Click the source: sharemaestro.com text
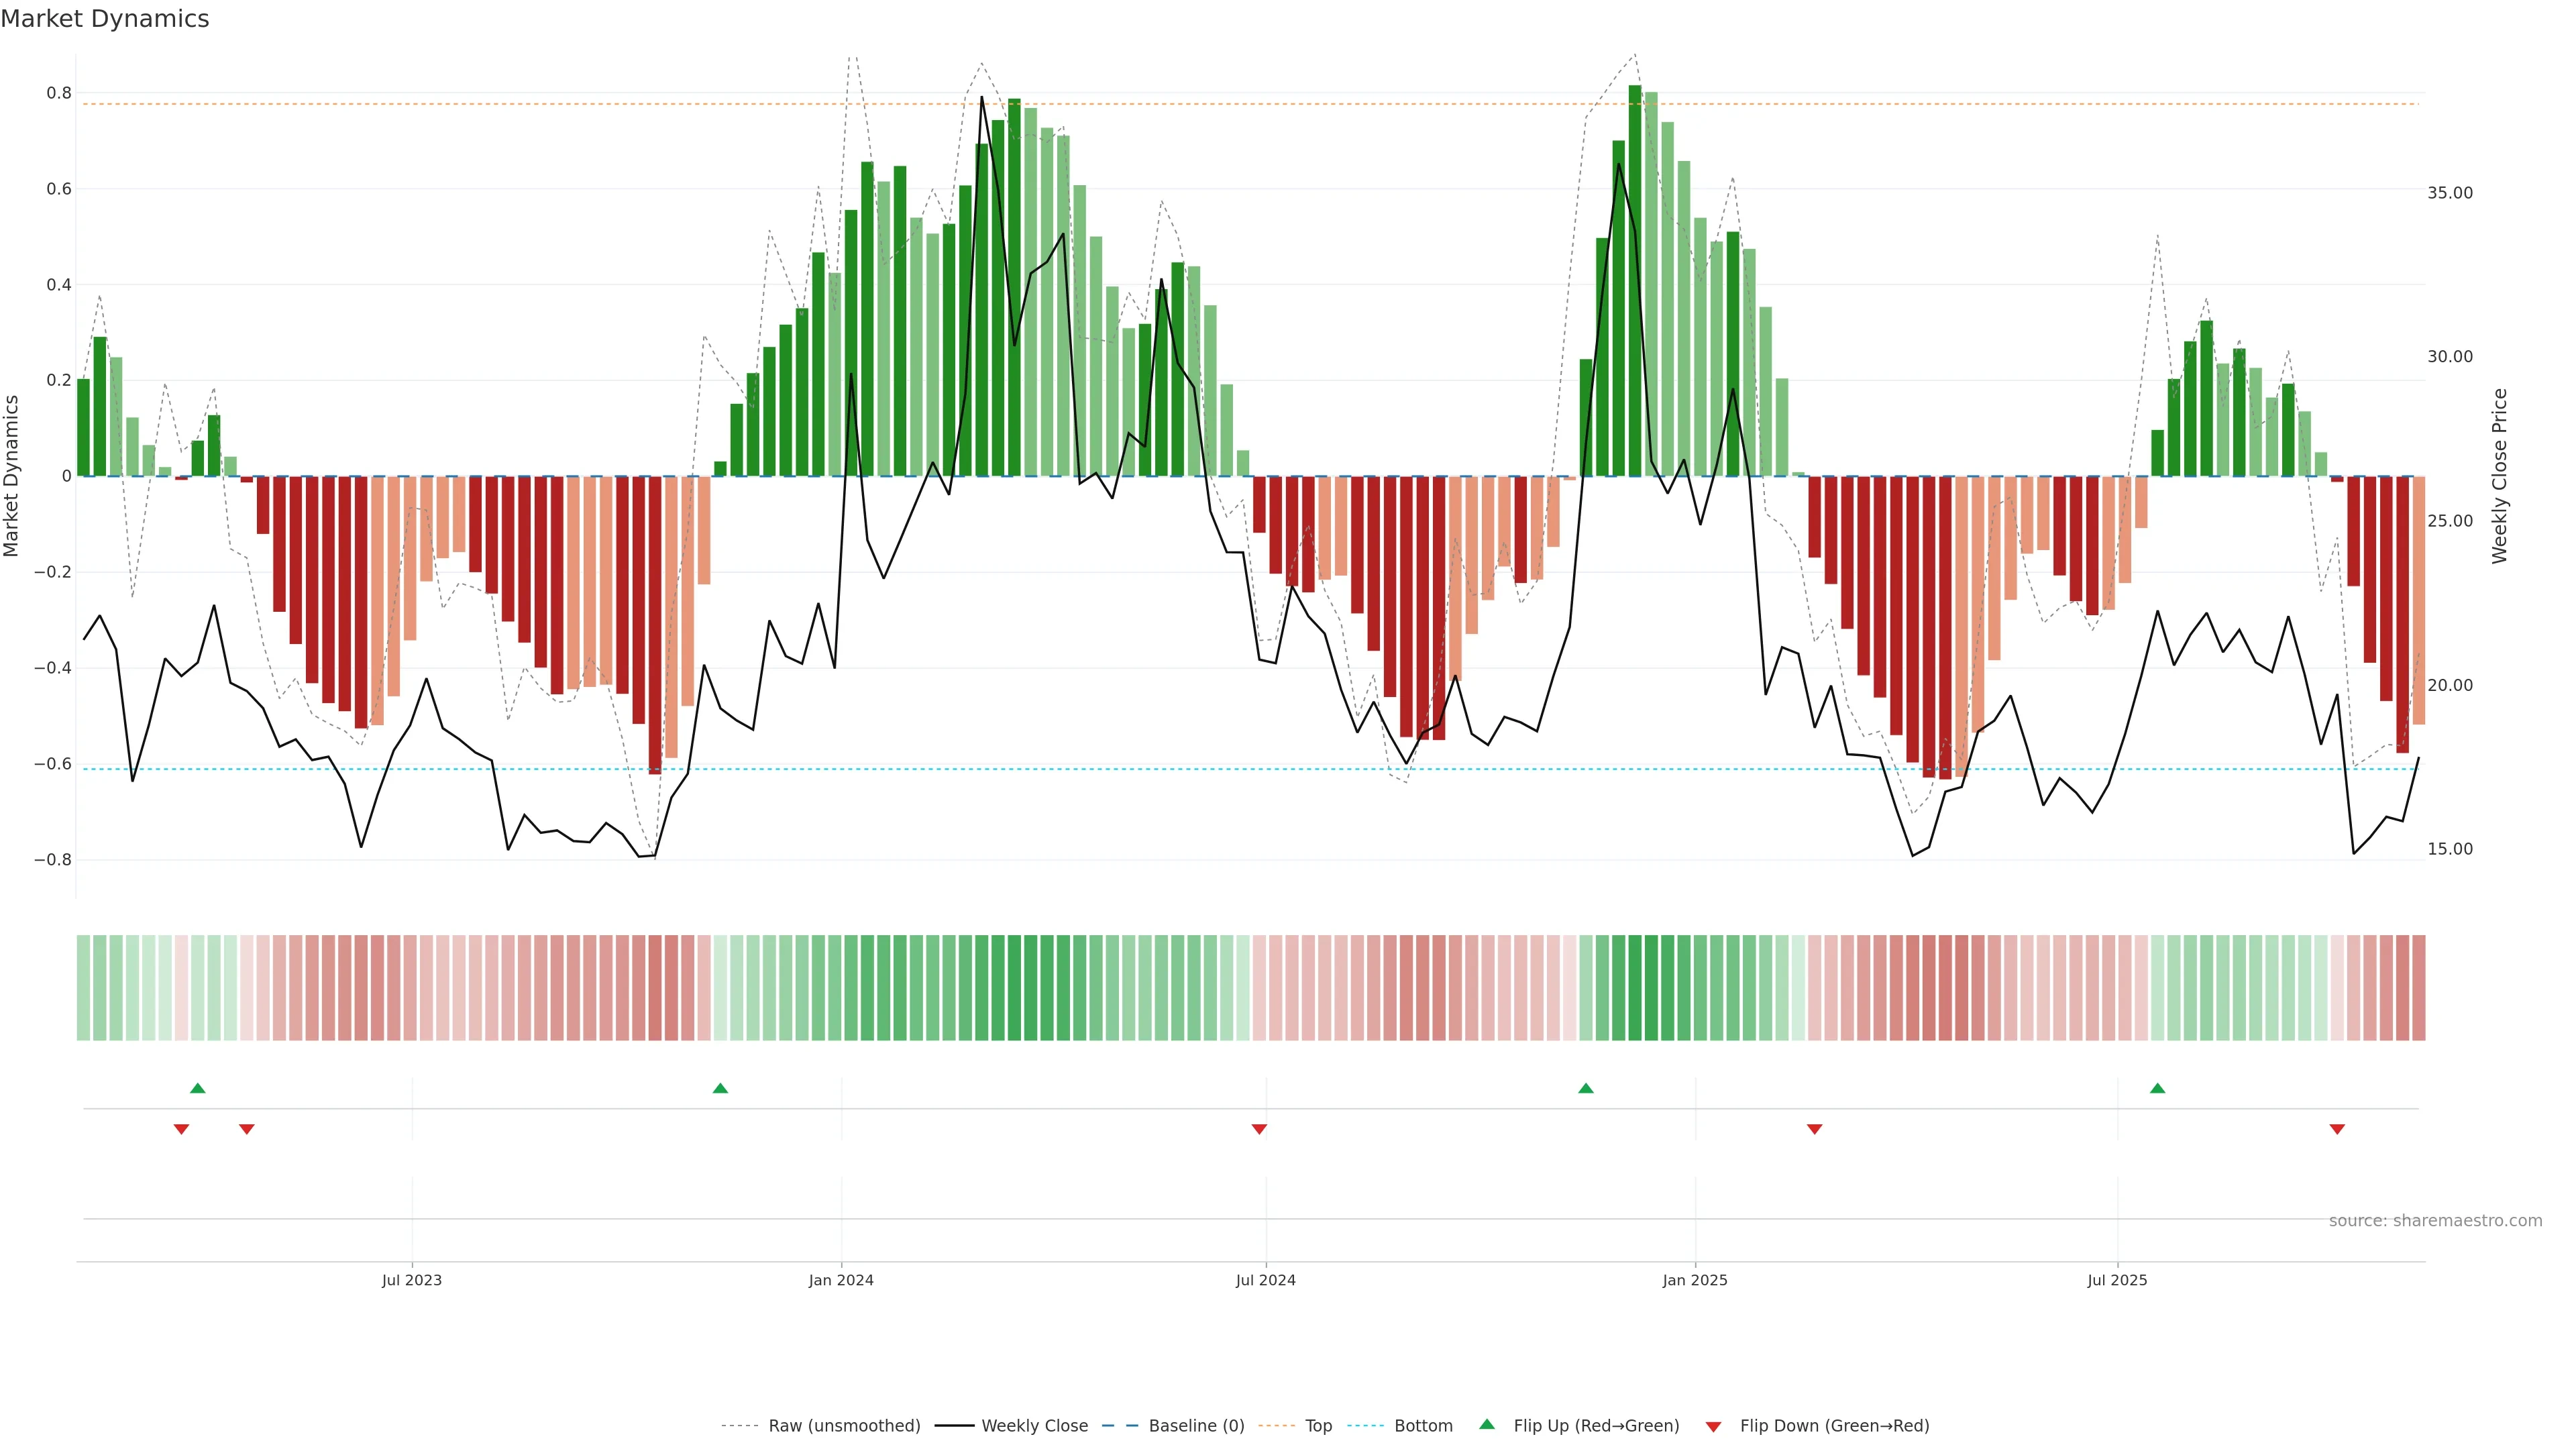This screenshot has height=1449, width=2576. (x=2435, y=1221)
